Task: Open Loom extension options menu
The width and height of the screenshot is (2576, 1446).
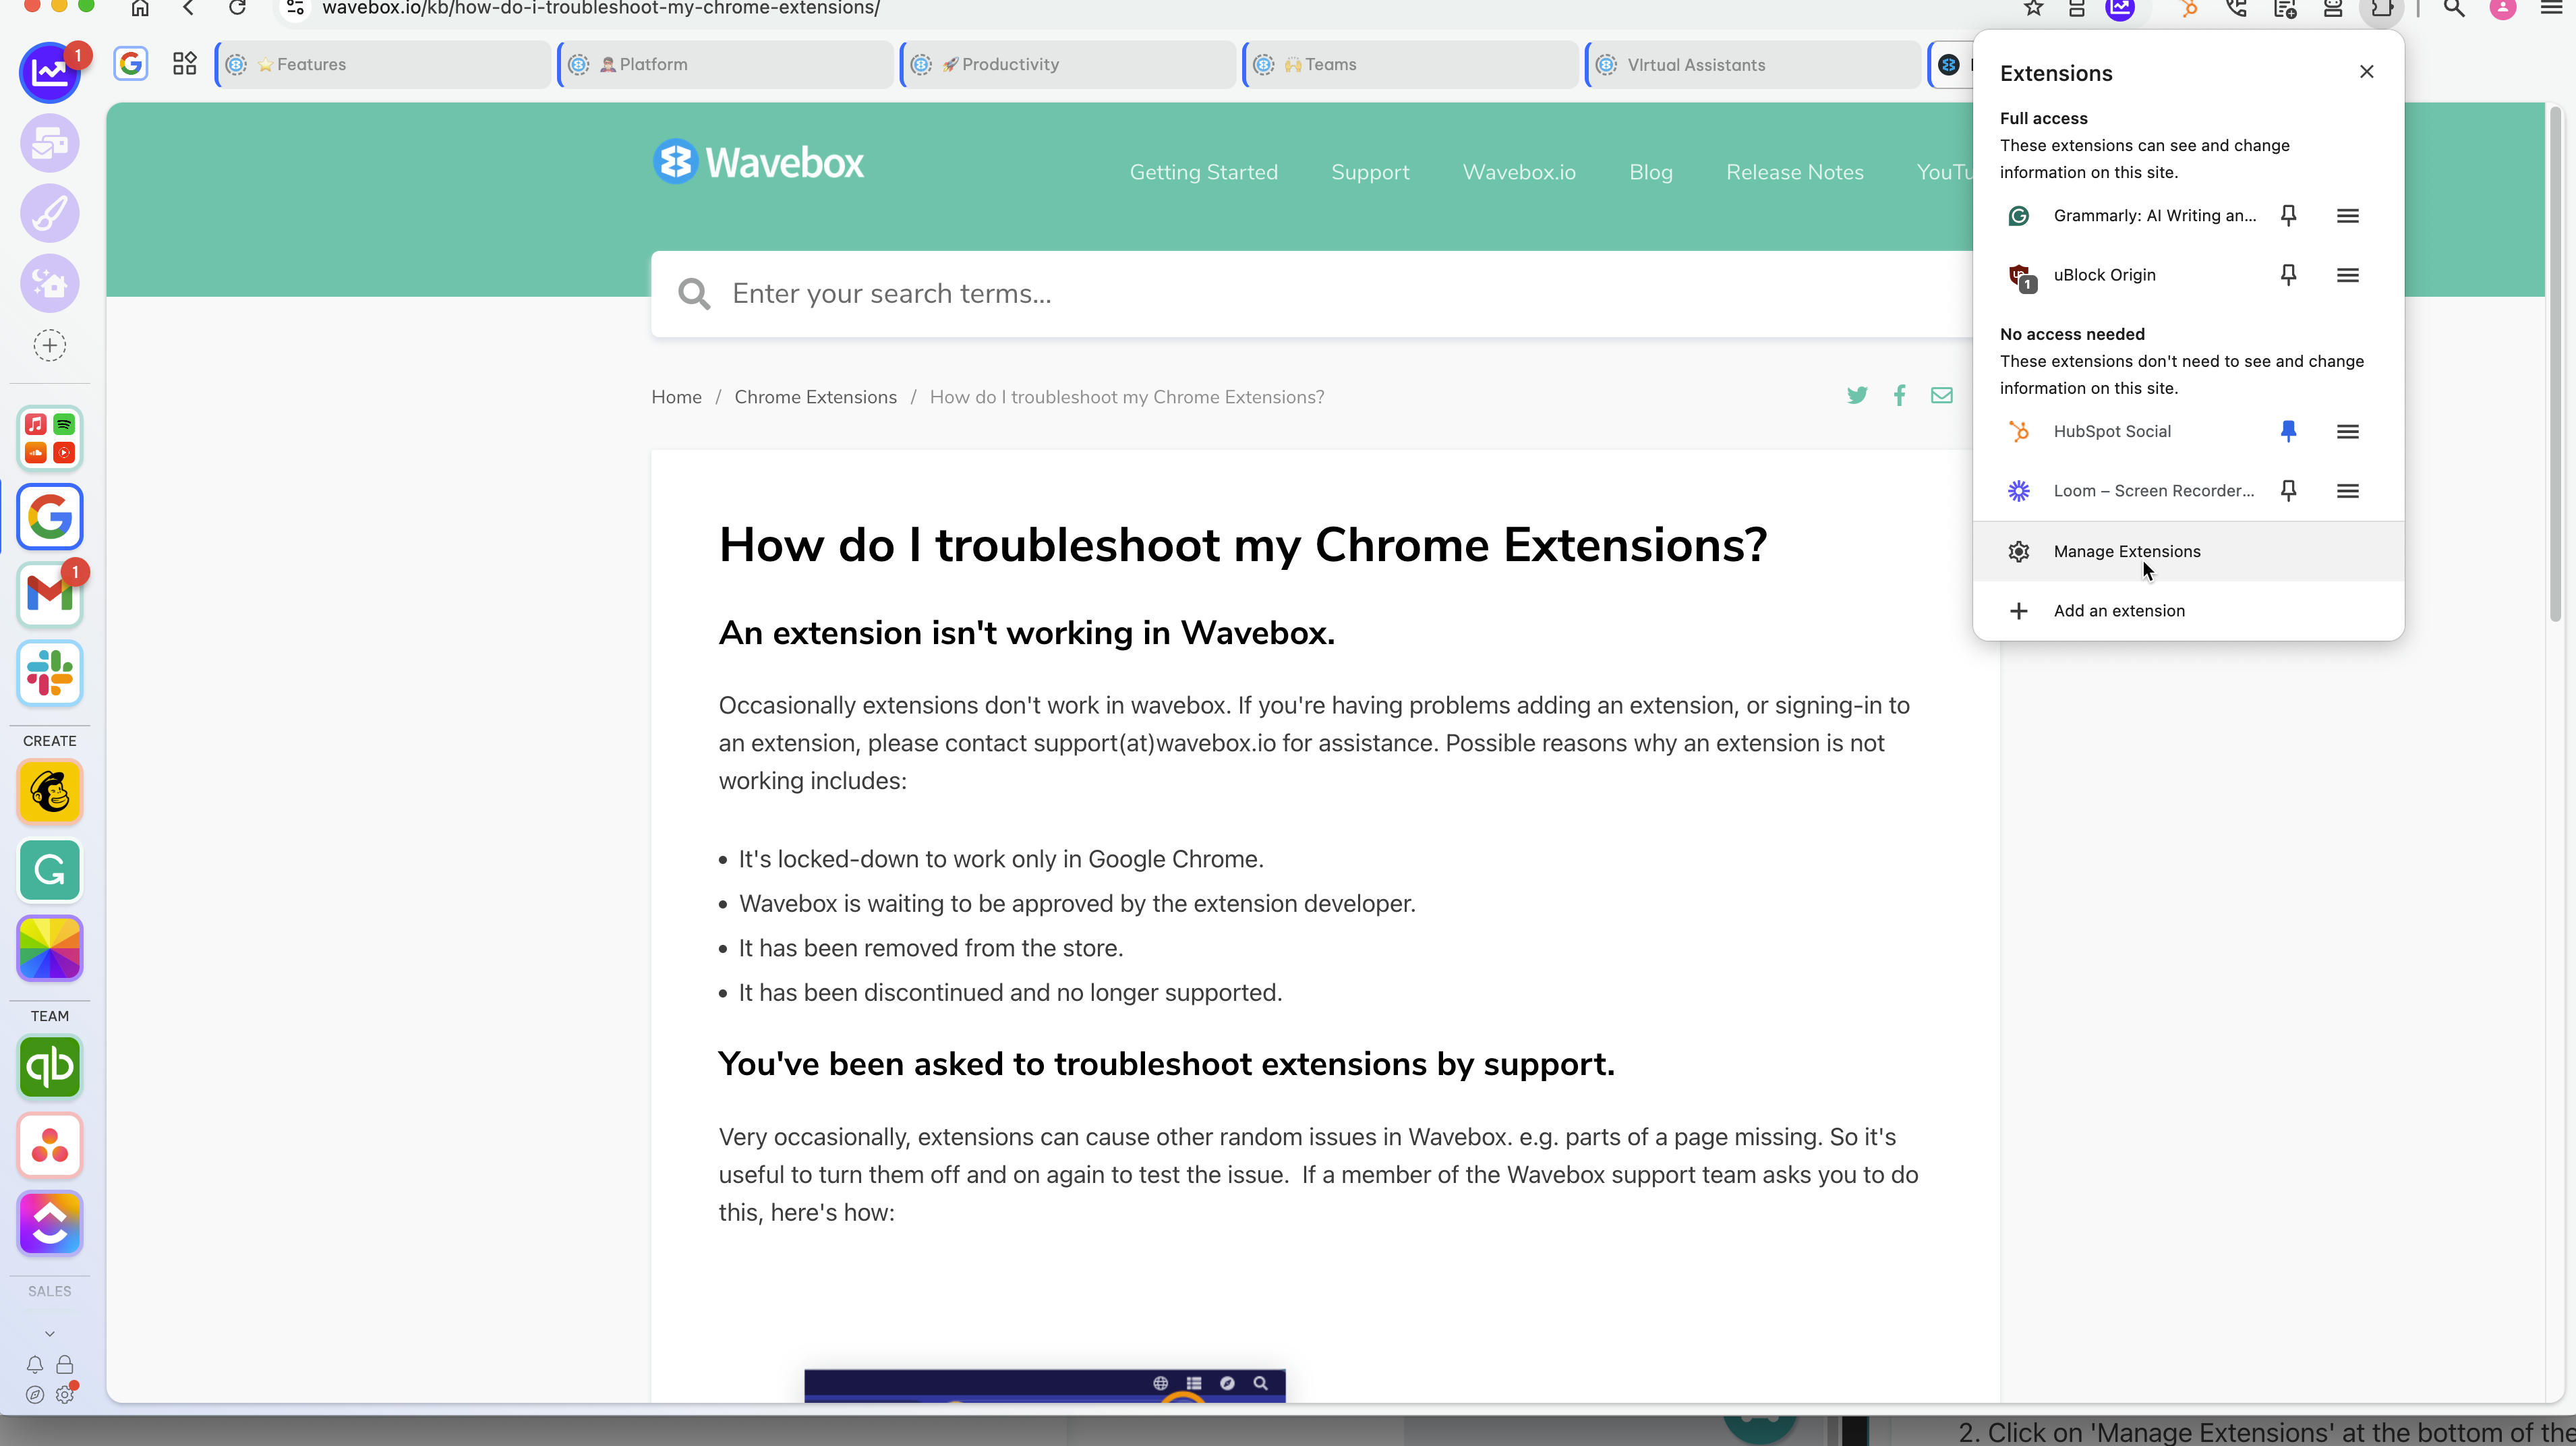Action: pyautogui.click(x=2348, y=490)
